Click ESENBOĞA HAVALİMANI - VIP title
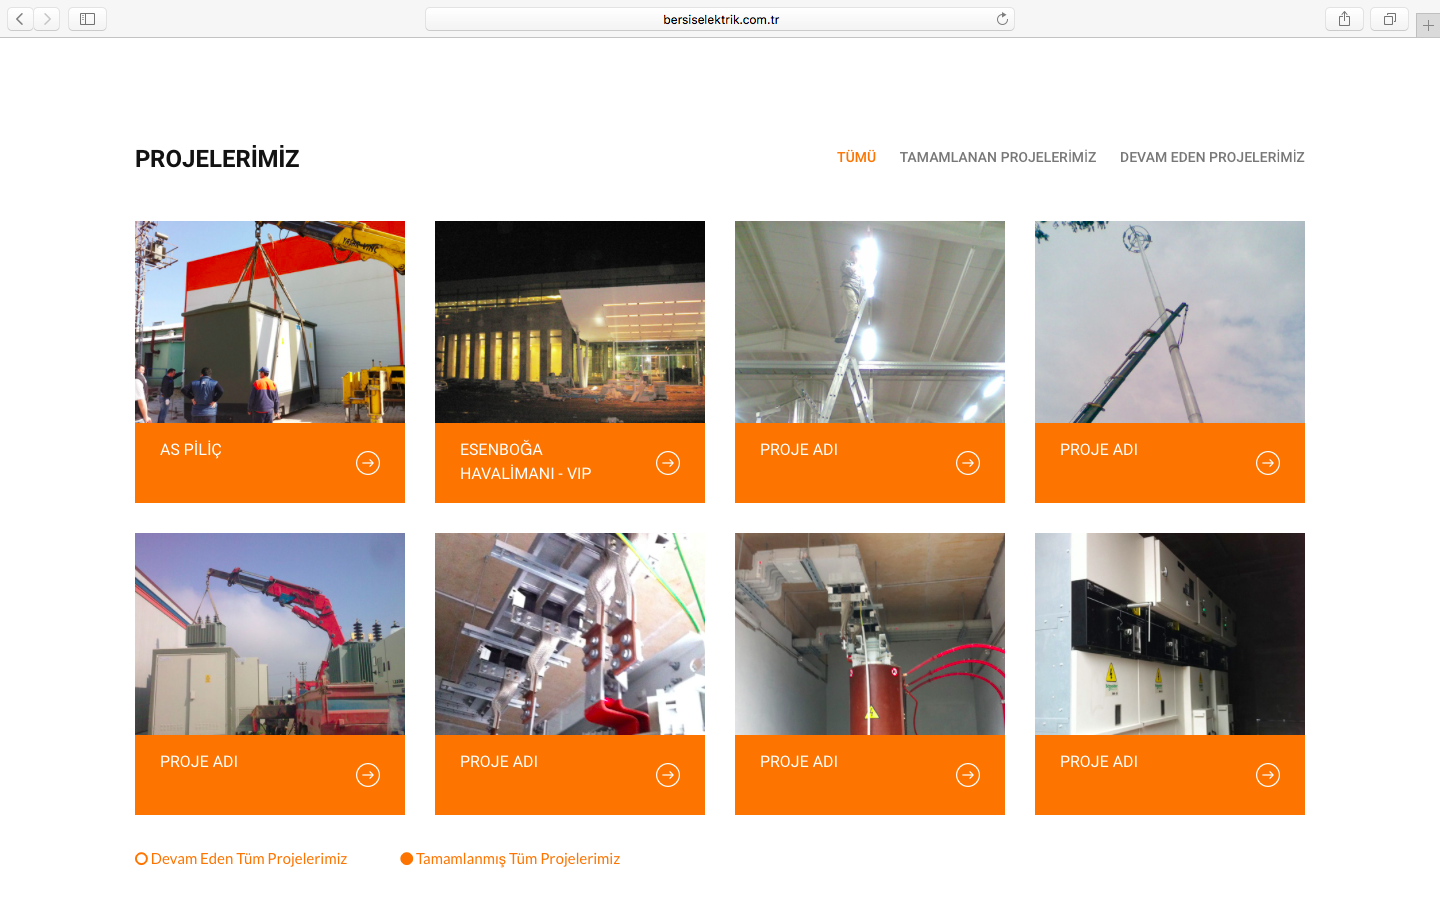Viewport: 1440px width, 900px height. tap(526, 462)
